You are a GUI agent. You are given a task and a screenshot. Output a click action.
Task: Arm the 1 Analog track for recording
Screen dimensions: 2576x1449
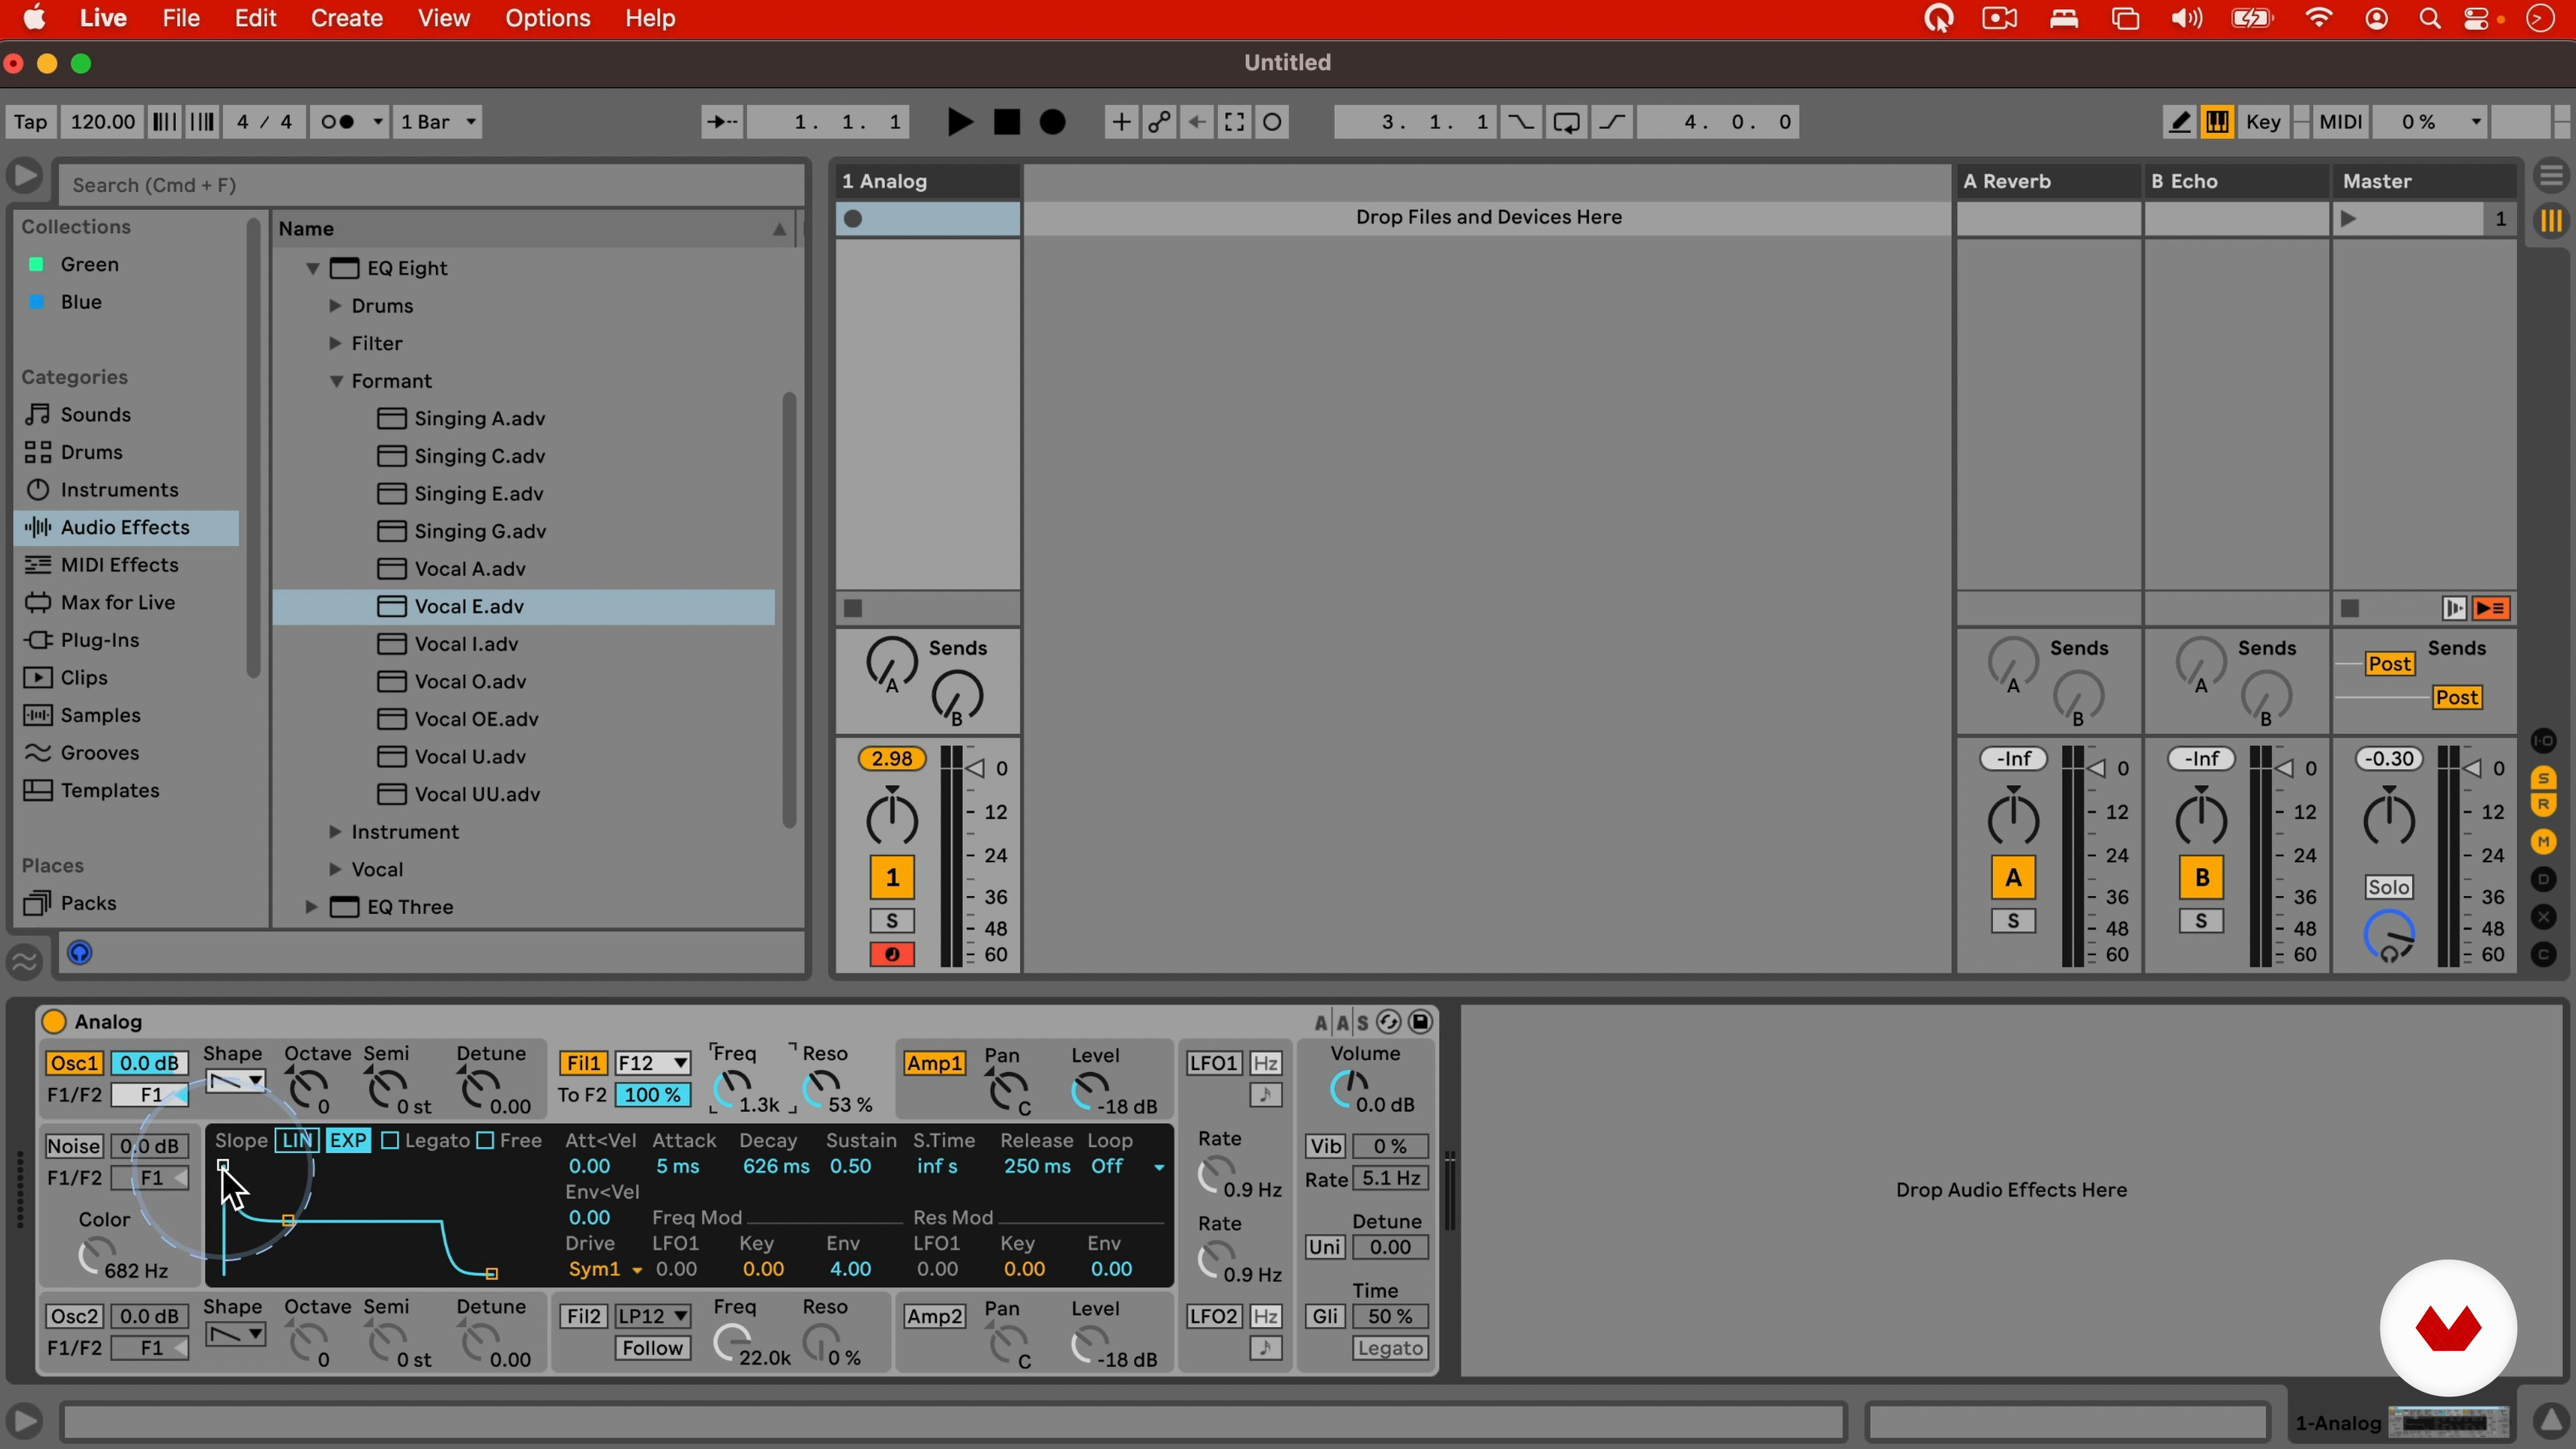tap(892, 955)
